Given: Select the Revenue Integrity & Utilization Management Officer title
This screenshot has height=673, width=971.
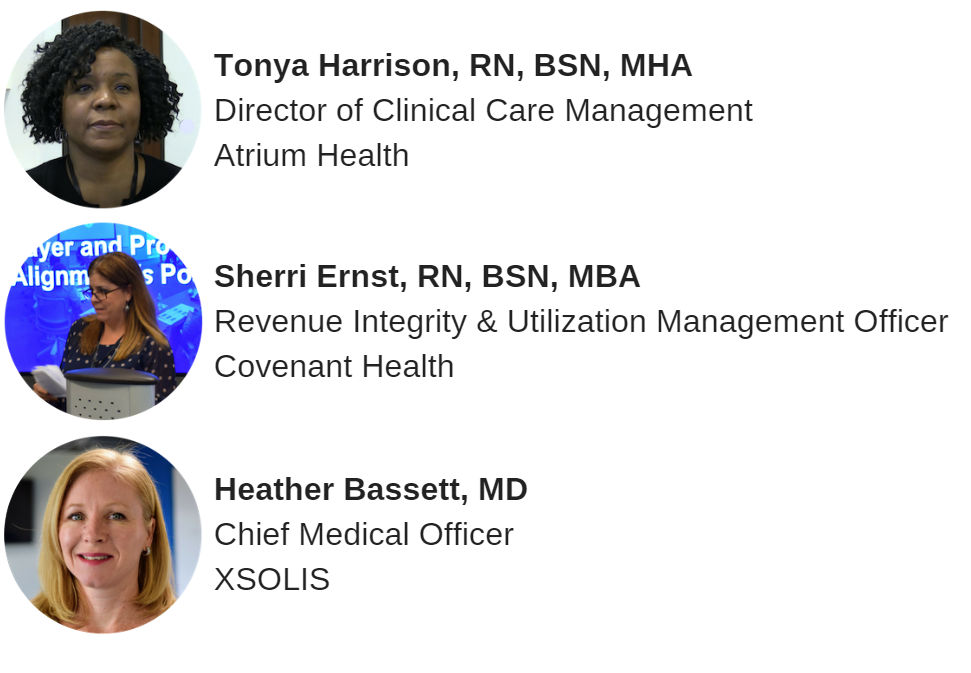Looking at the screenshot, I should point(581,322).
